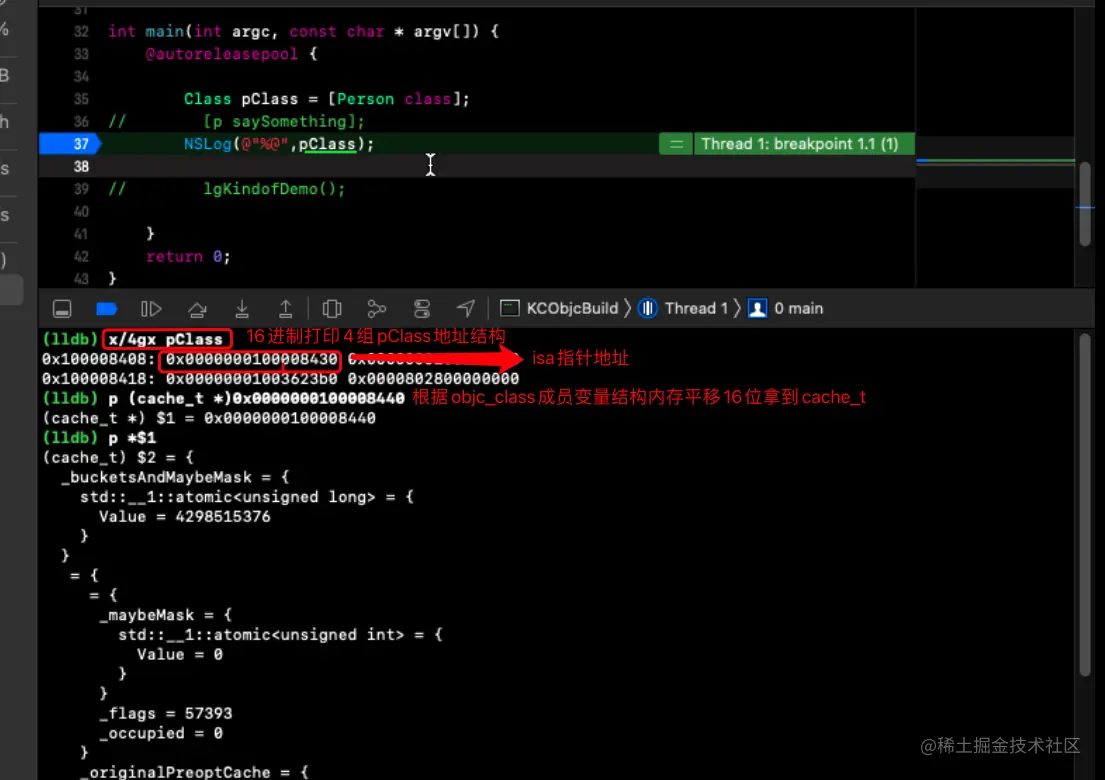Click the x/4gx pClass command in the console

pos(166,339)
